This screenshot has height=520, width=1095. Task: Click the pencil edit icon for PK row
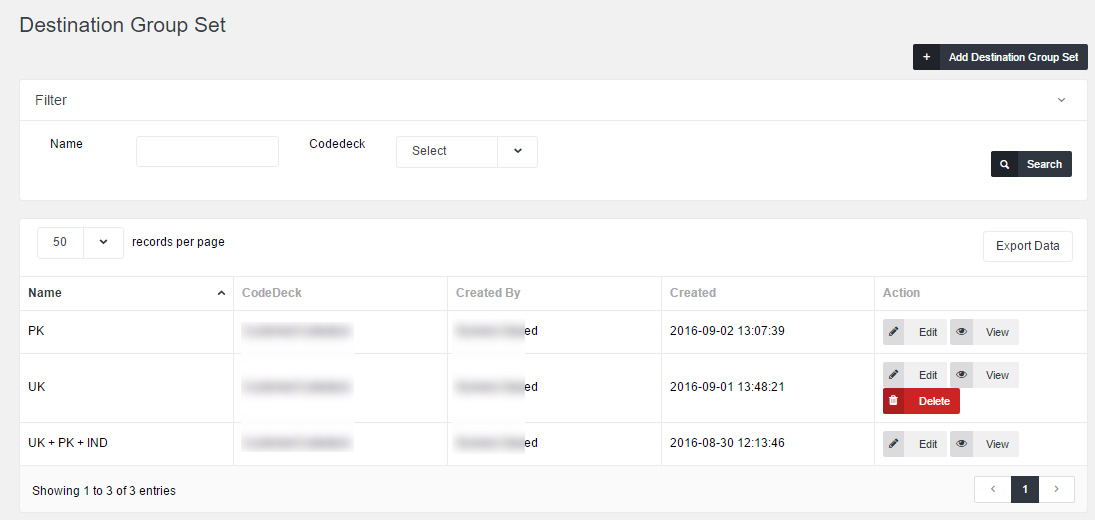coord(894,332)
